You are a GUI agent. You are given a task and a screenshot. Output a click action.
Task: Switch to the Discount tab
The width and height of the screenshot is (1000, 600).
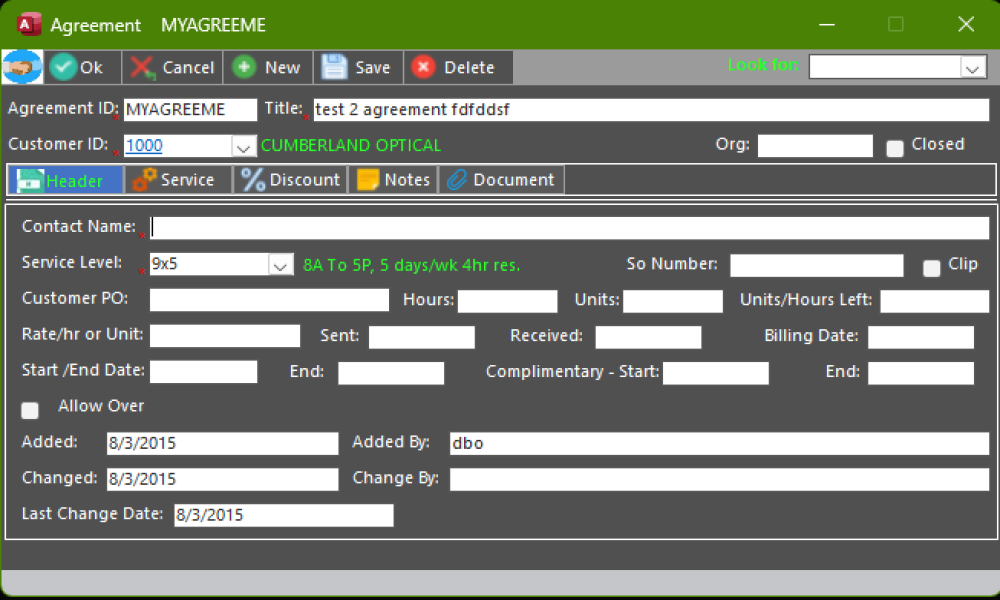tap(292, 180)
